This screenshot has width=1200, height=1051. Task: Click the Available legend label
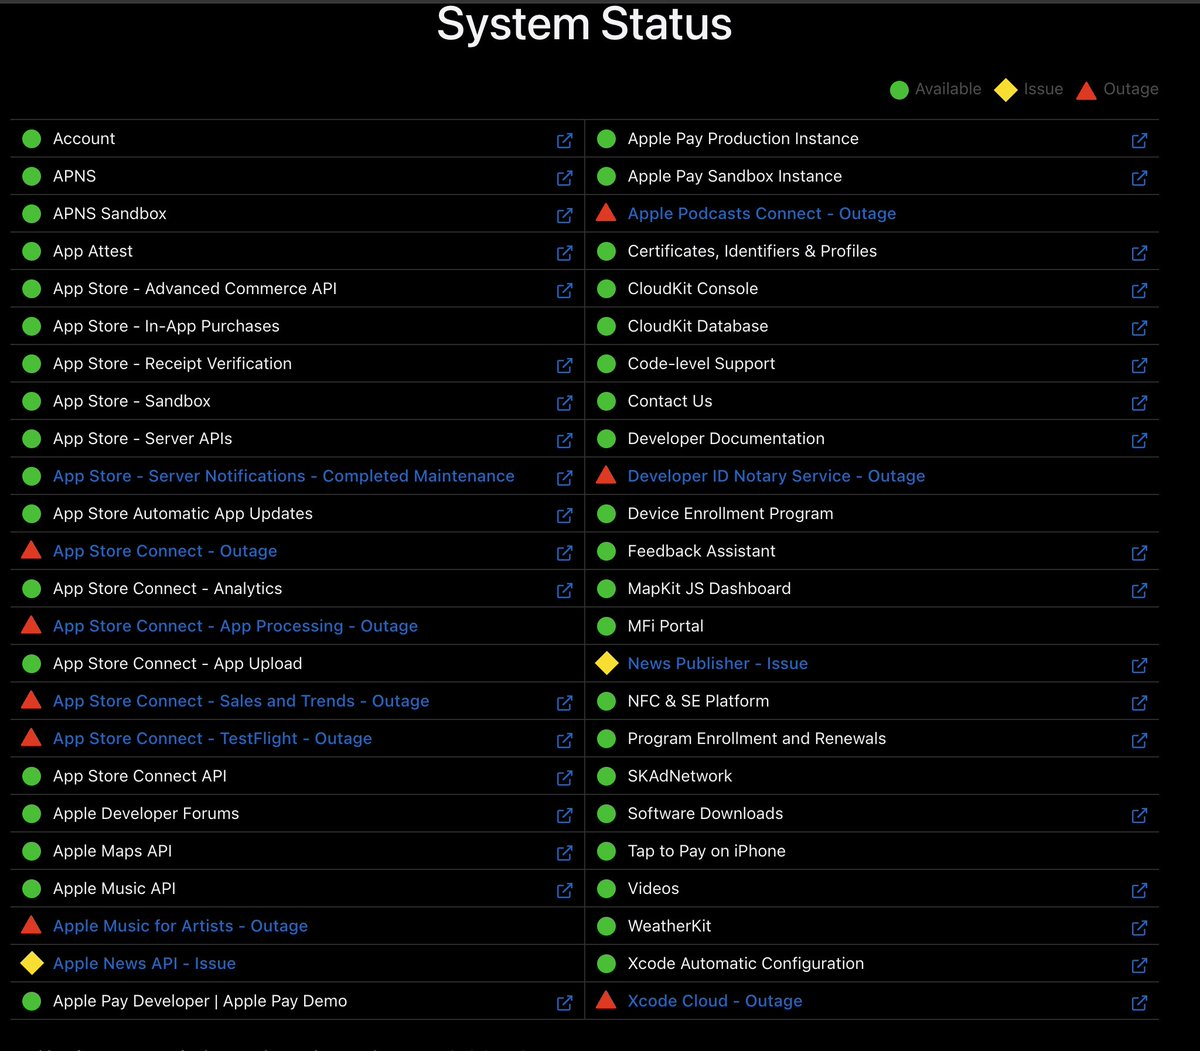pyautogui.click(x=948, y=89)
